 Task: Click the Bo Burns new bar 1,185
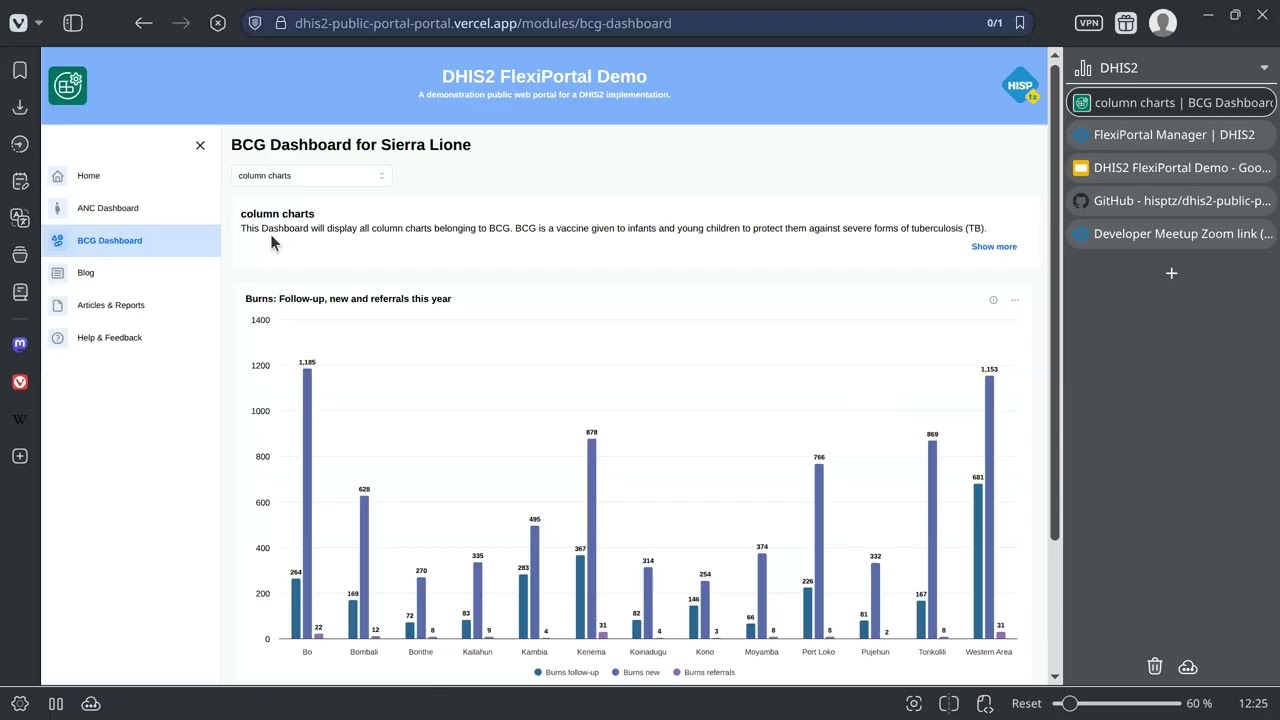coord(307,504)
